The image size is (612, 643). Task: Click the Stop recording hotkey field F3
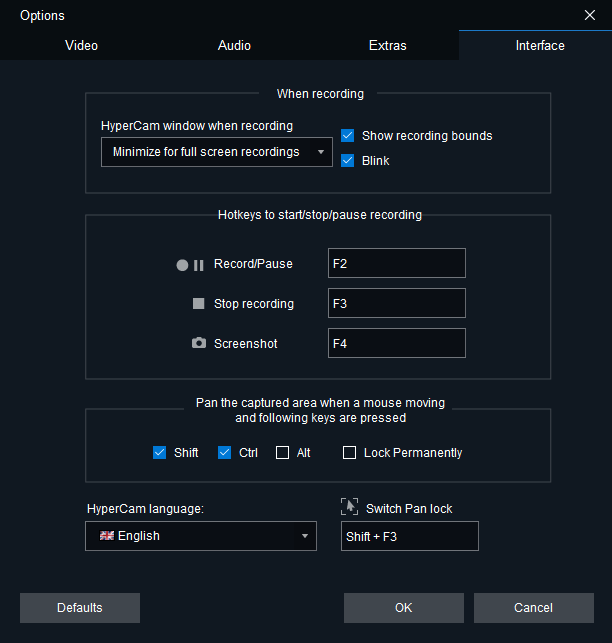point(397,303)
